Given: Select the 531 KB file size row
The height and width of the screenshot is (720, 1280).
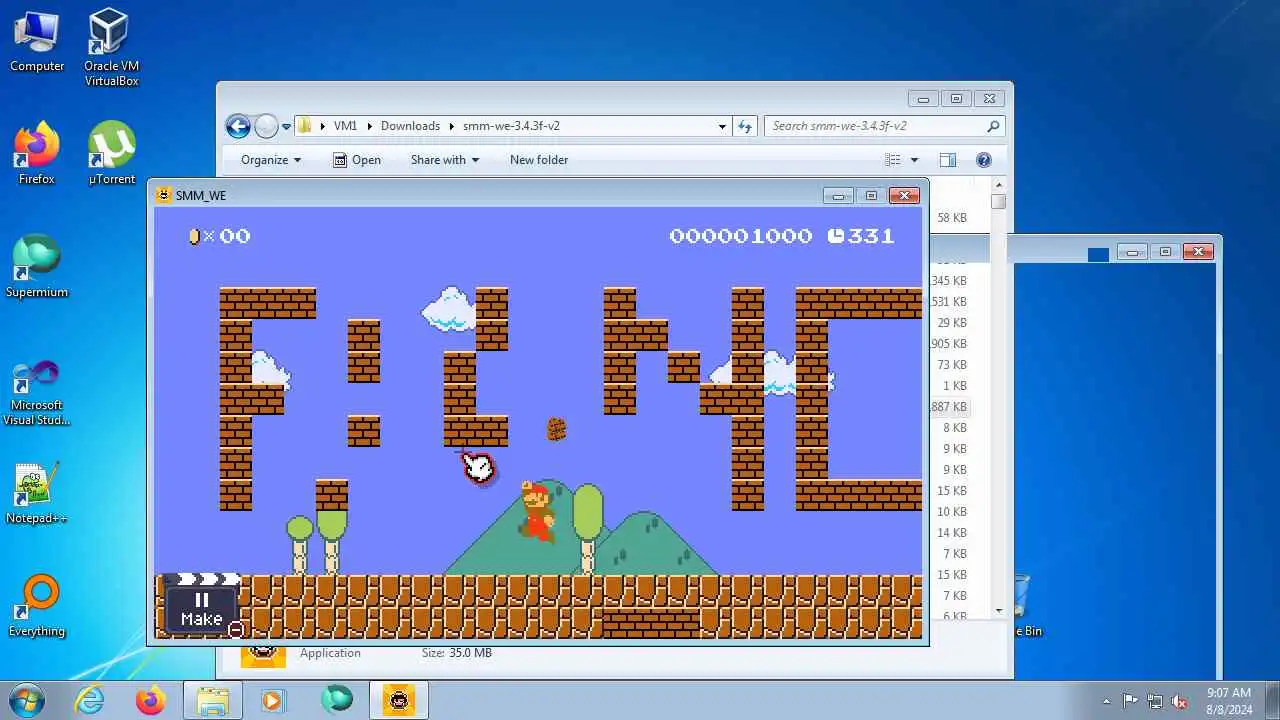Looking at the screenshot, I should [x=949, y=302].
